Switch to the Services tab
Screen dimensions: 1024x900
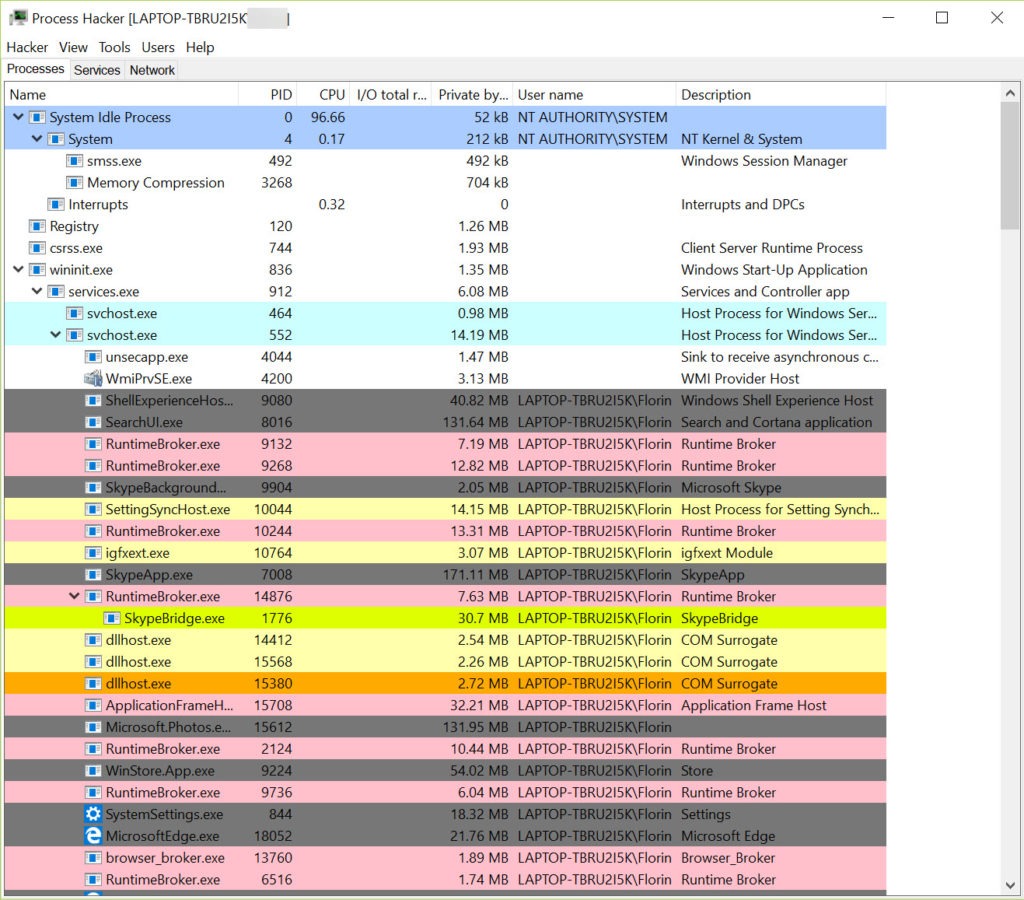(x=97, y=70)
